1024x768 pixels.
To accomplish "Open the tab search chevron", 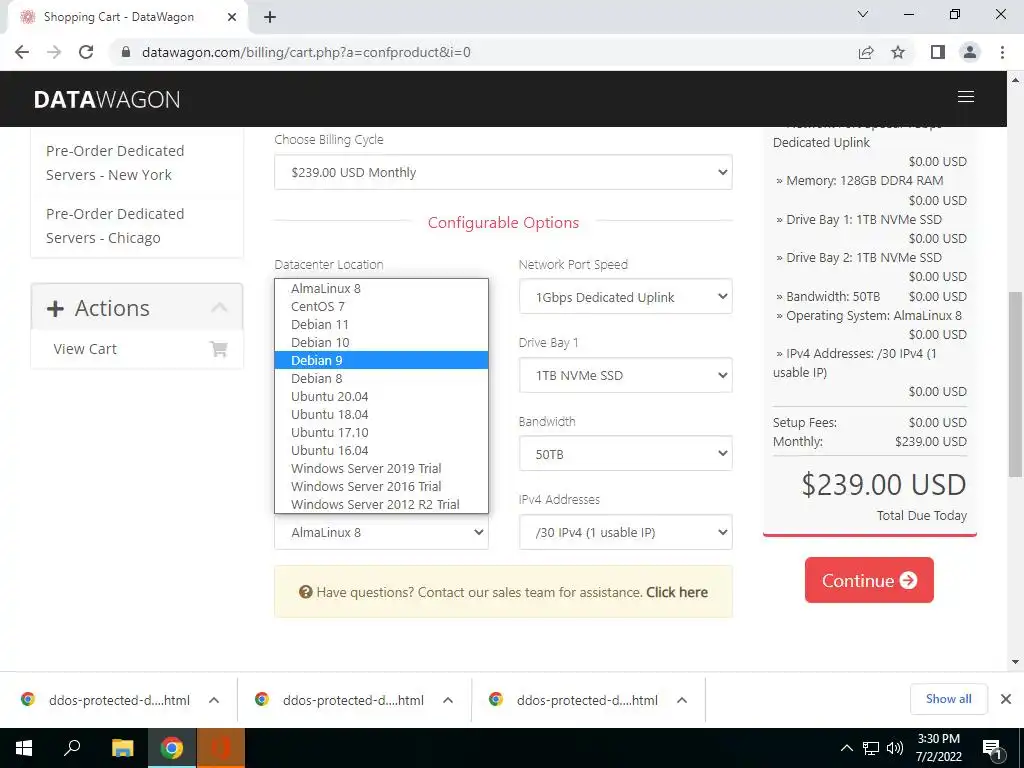I will [863, 14].
